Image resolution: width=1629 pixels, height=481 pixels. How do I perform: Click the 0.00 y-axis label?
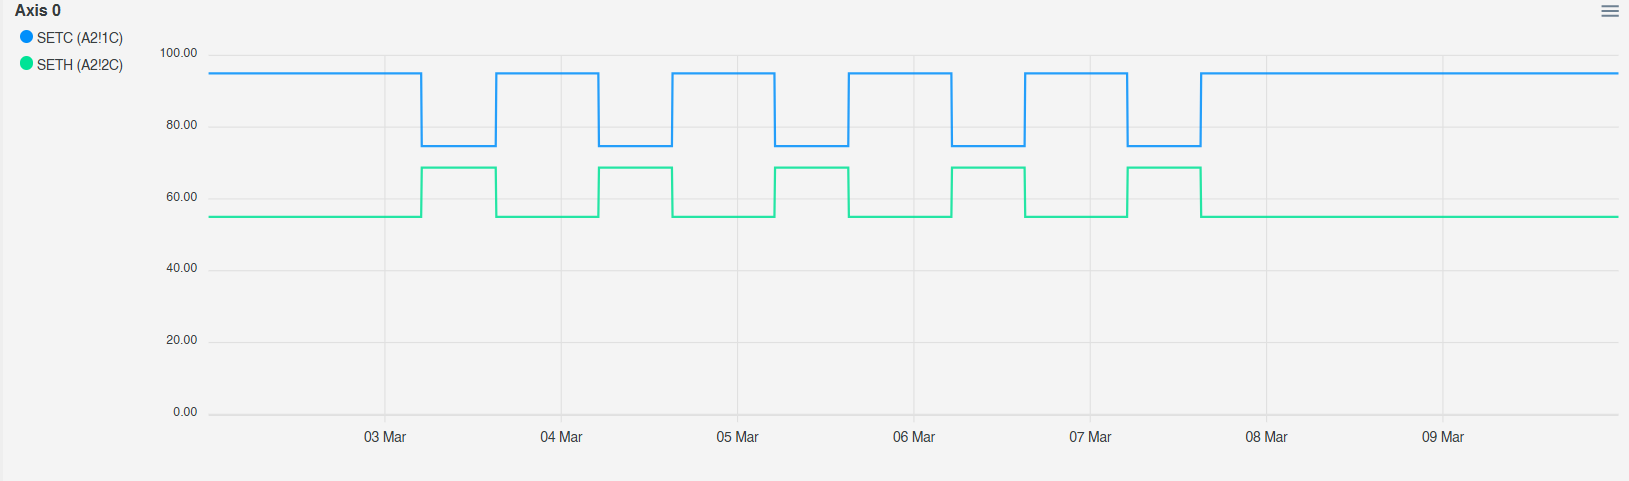185,412
